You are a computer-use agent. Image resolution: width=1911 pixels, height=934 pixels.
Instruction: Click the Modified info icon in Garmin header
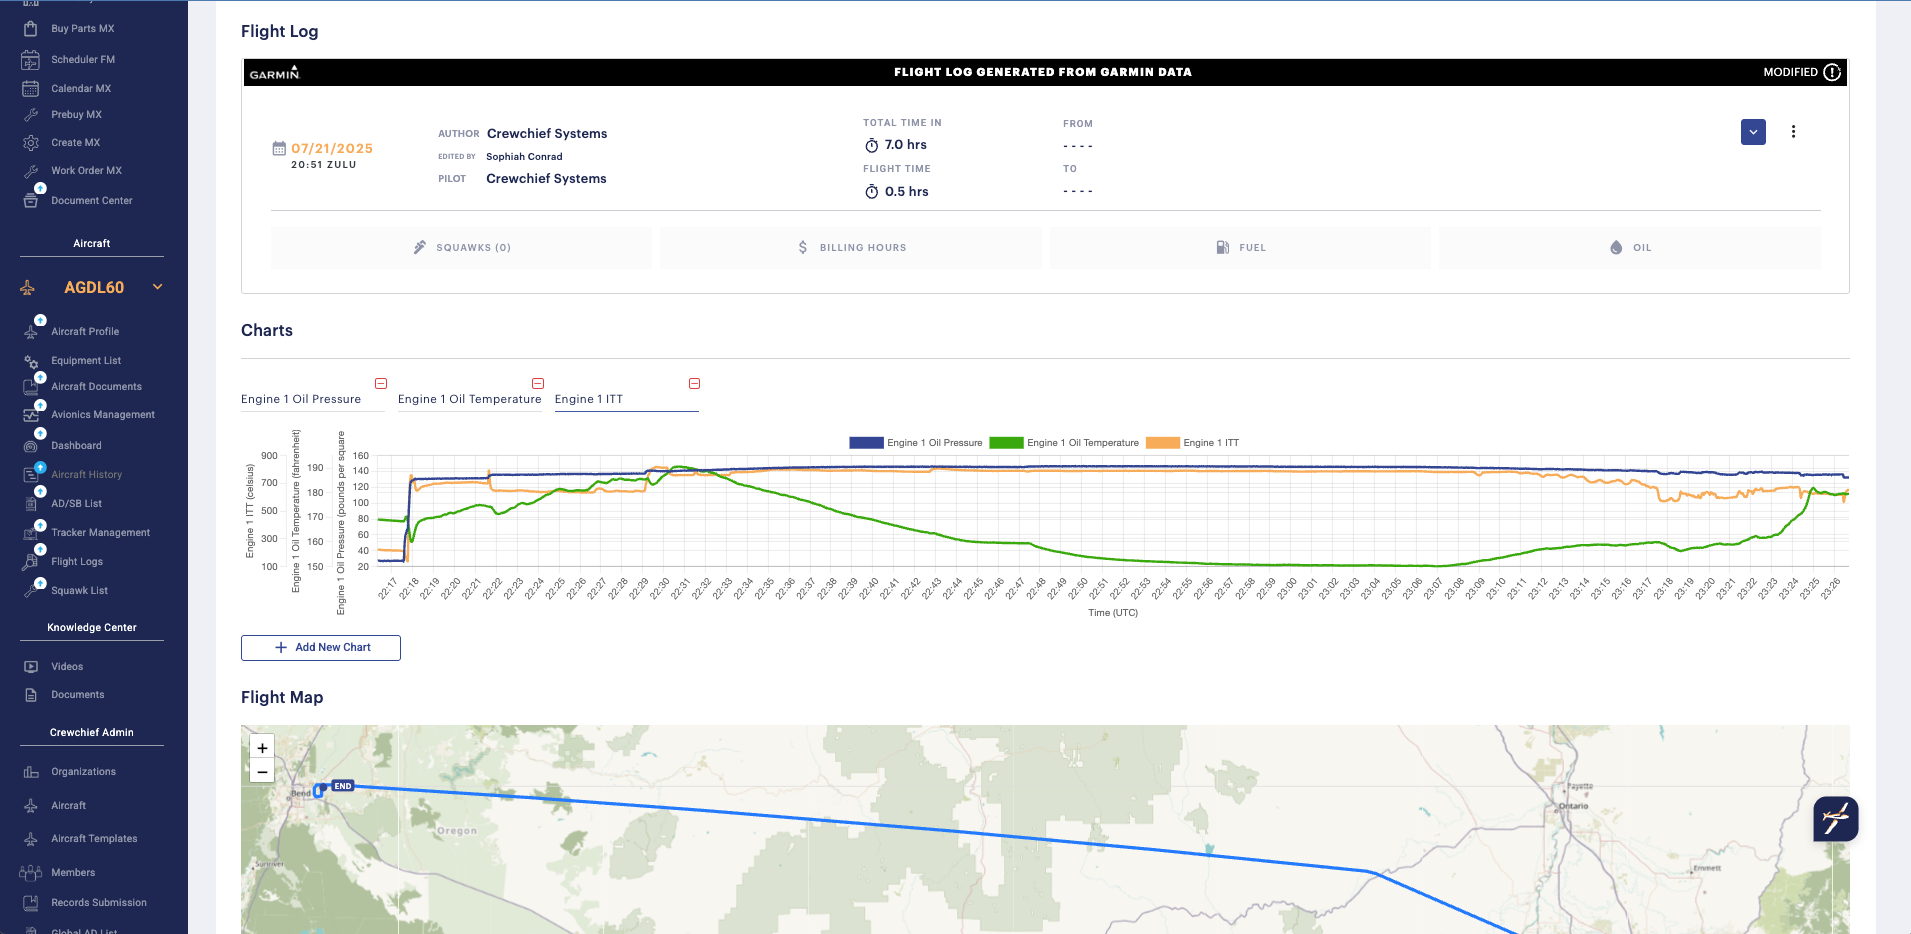[1832, 72]
